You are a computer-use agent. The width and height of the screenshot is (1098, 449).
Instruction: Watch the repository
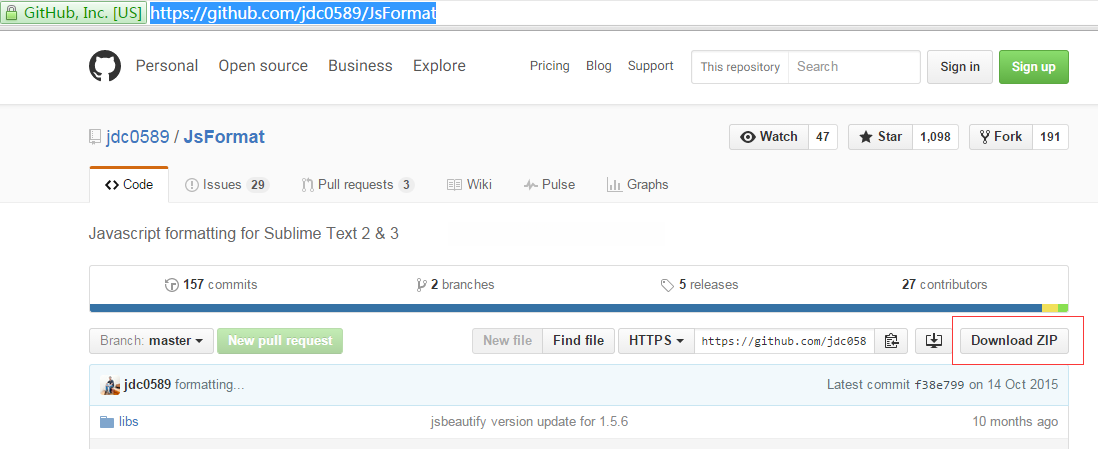[x=769, y=137]
